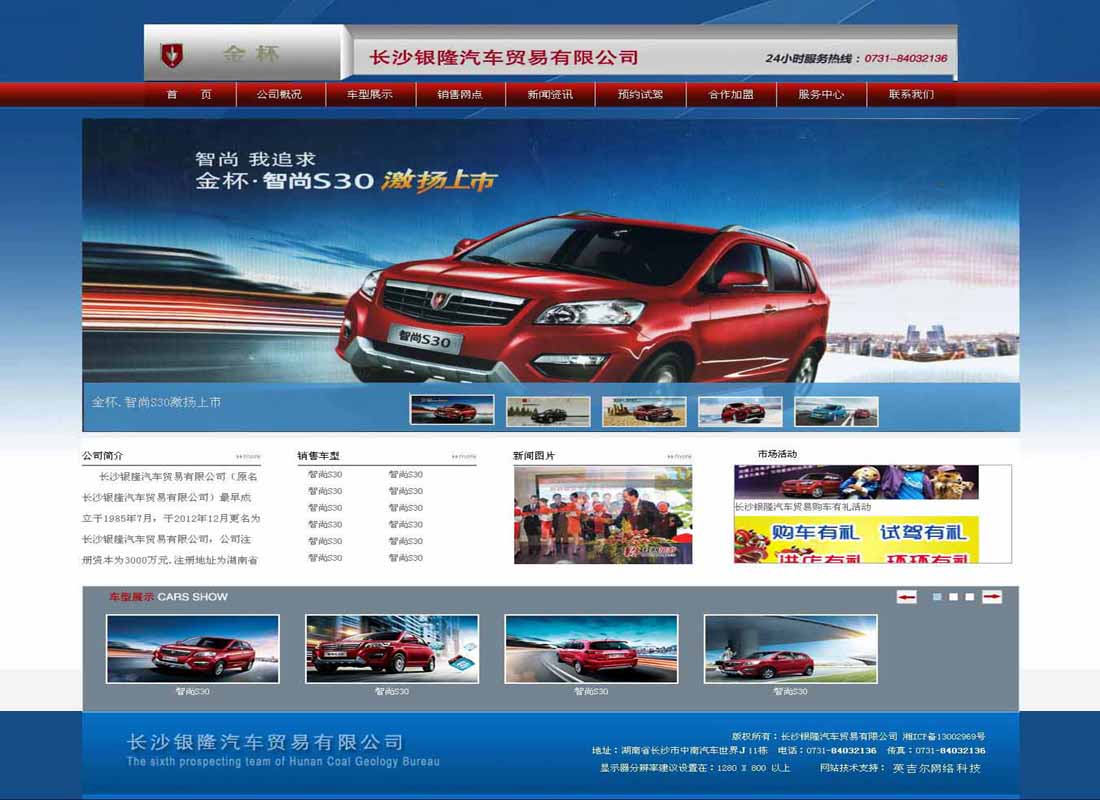Advance Cars Show with right arrow

[992, 597]
